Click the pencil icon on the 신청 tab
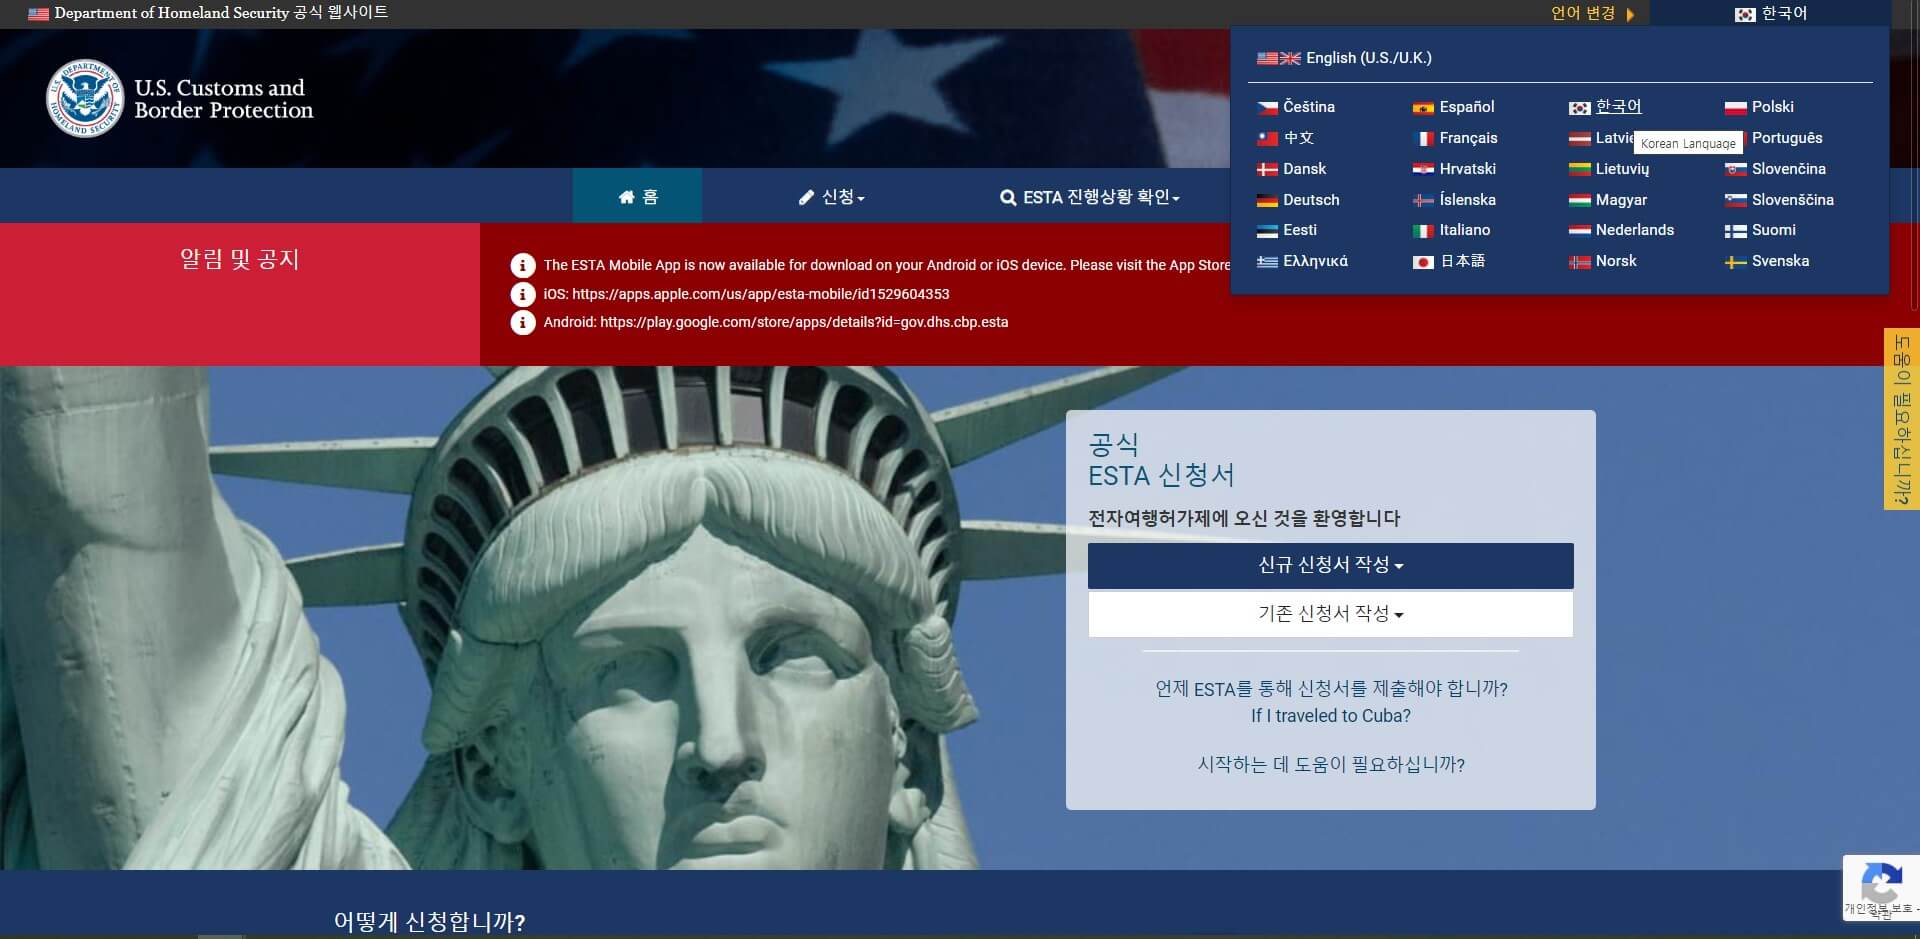The width and height of the screenshot is (1920, 939). 806,197
